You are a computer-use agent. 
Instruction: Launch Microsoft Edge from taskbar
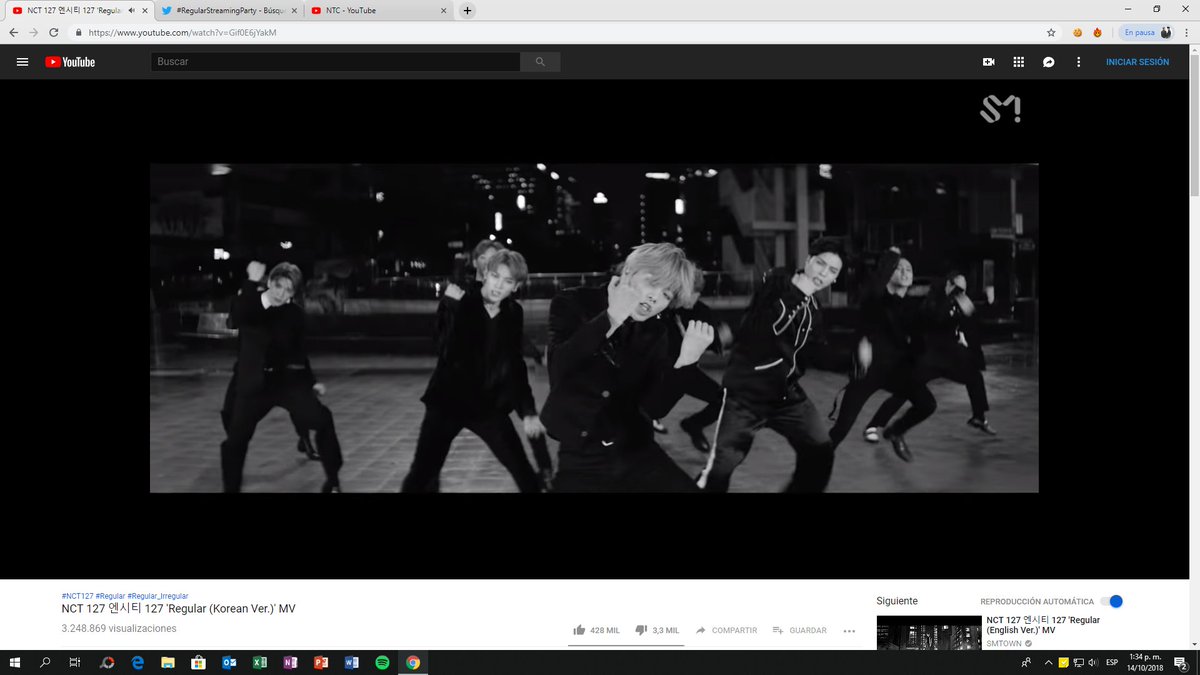(x=138, y=662)
